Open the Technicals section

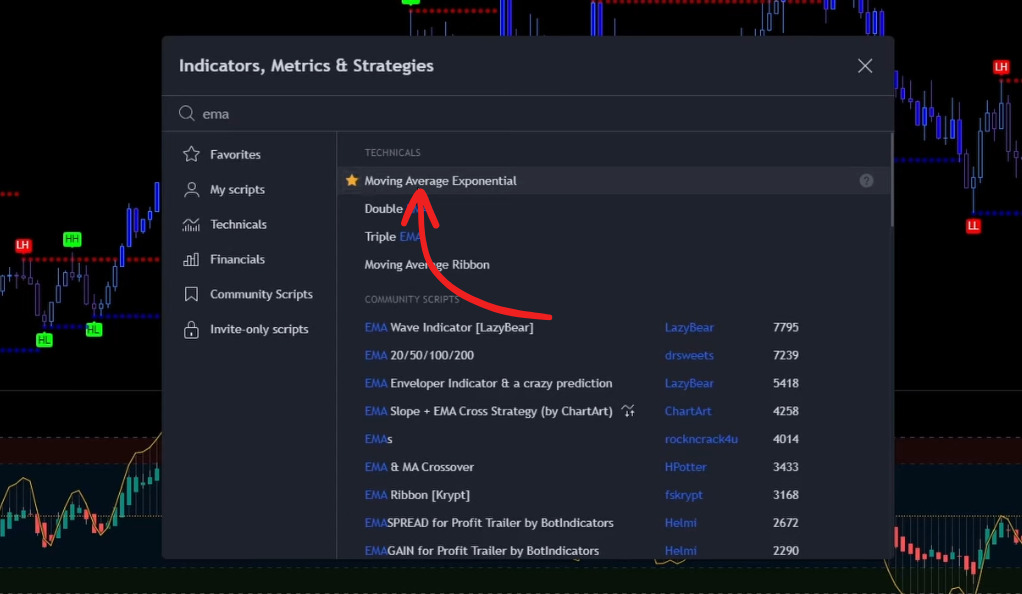coord(238,224)
